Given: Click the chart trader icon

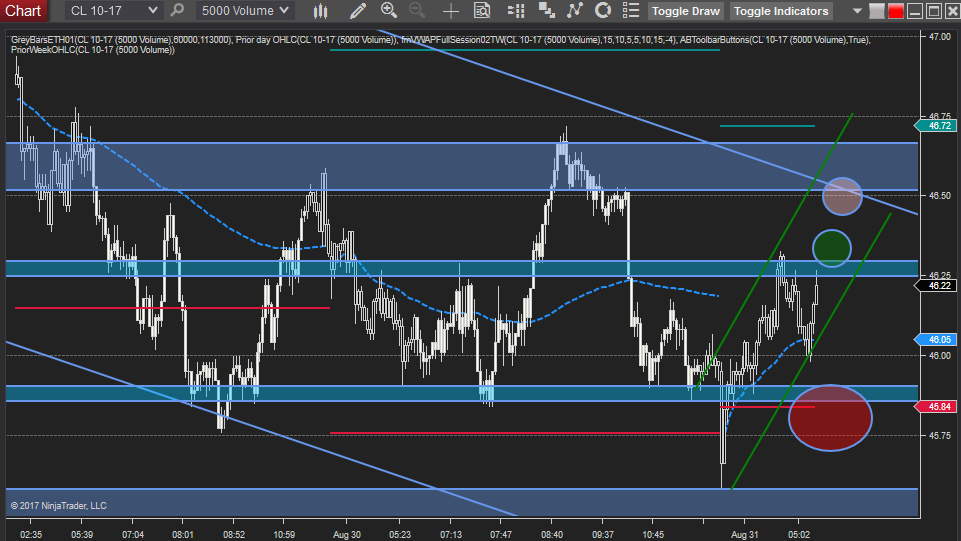Looking at the screenshot, I should [516, 10].
